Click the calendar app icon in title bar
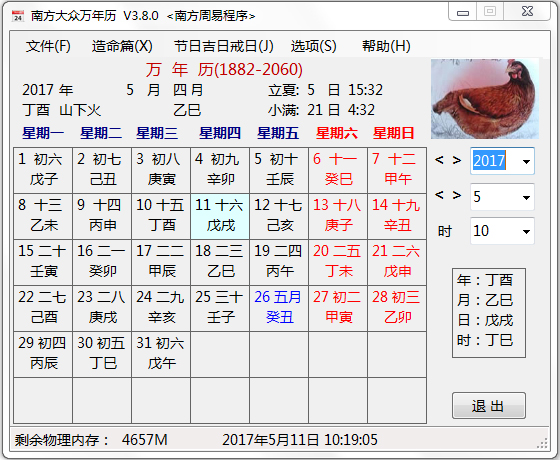This screenshot has width=560, height=460. coord(18,16)
